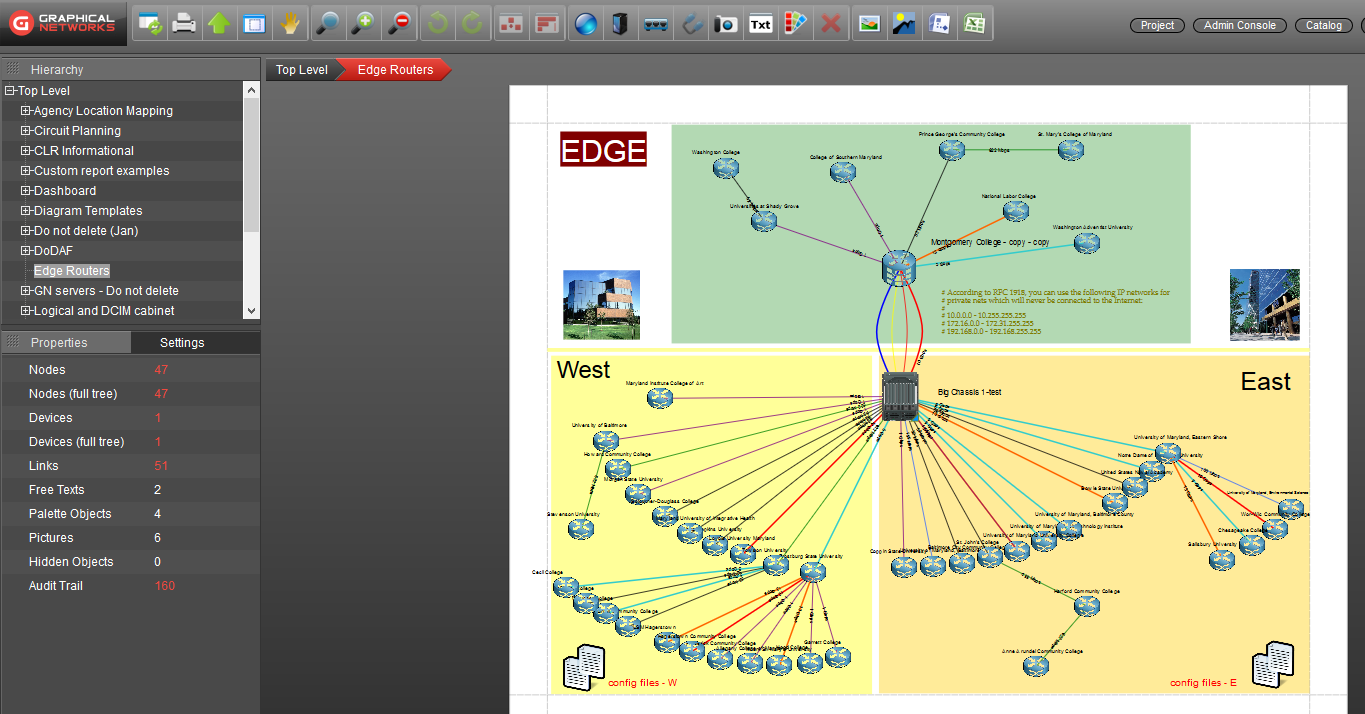Expand the Agency Location Mapping node

coord(26,111)
